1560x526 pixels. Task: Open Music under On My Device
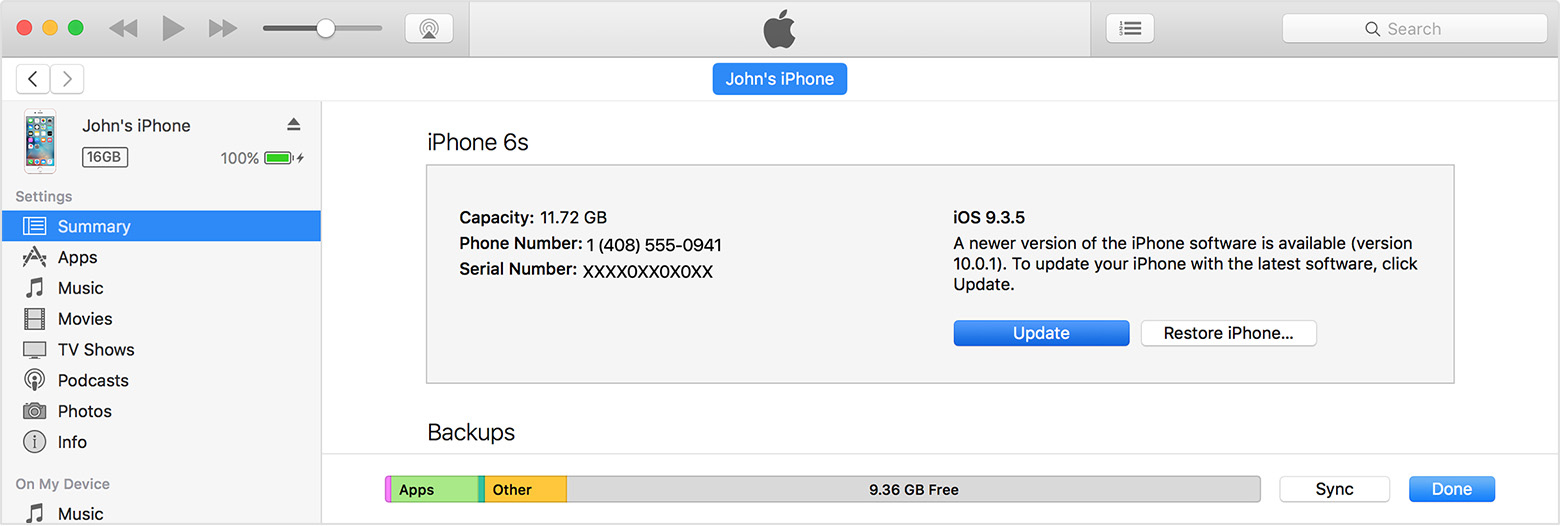point(161,513)
